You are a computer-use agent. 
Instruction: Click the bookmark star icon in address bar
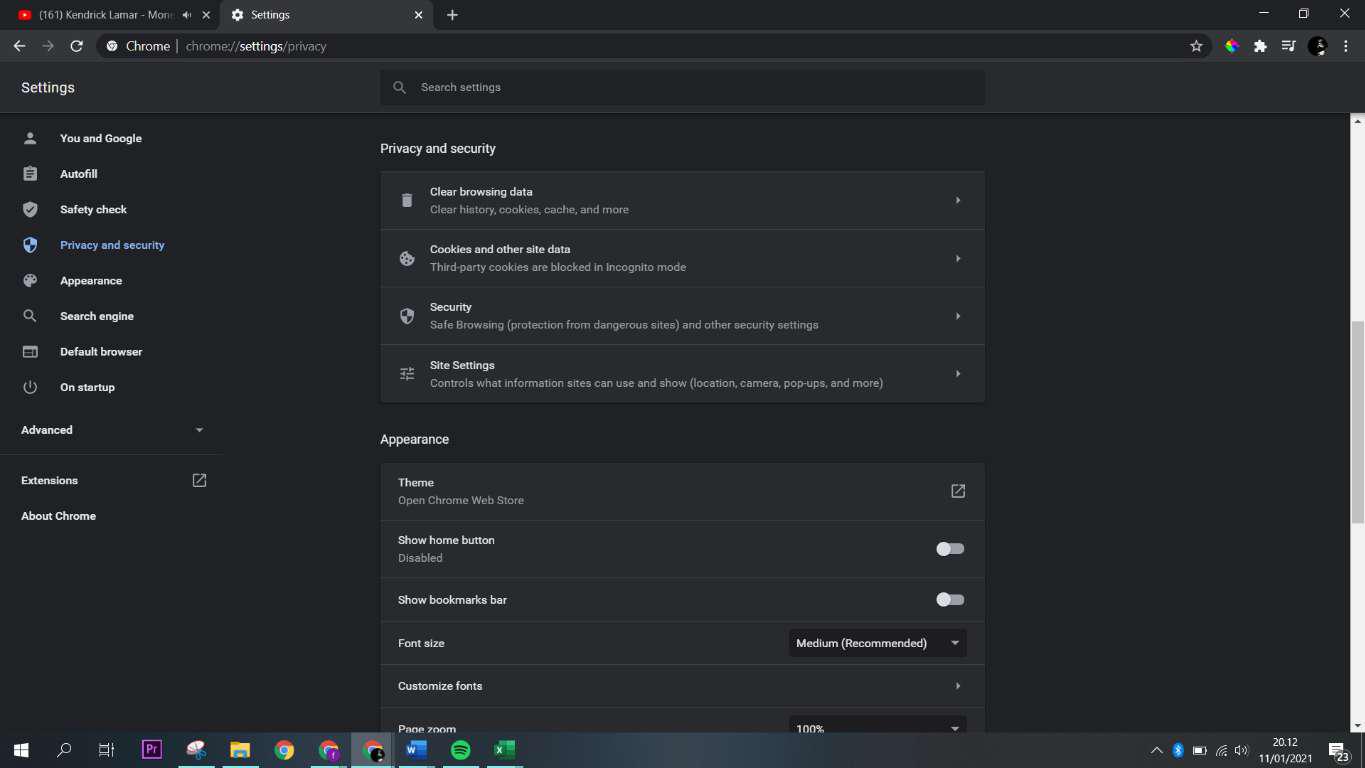(x=1196, y=46)
